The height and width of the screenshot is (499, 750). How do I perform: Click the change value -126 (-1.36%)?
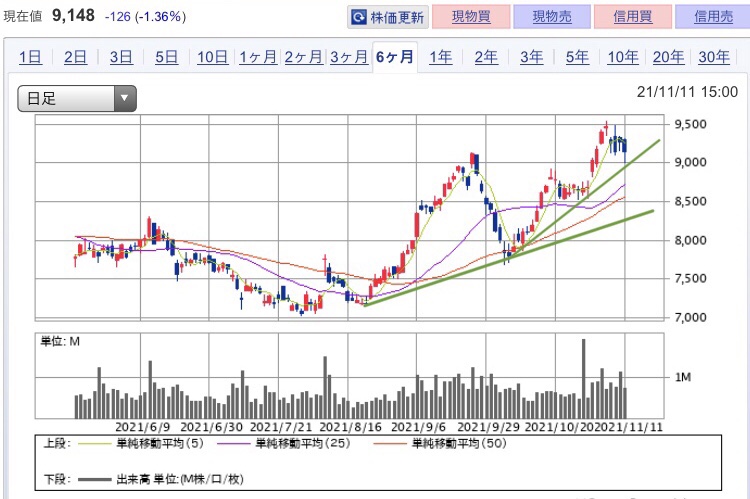pos(145,17)
